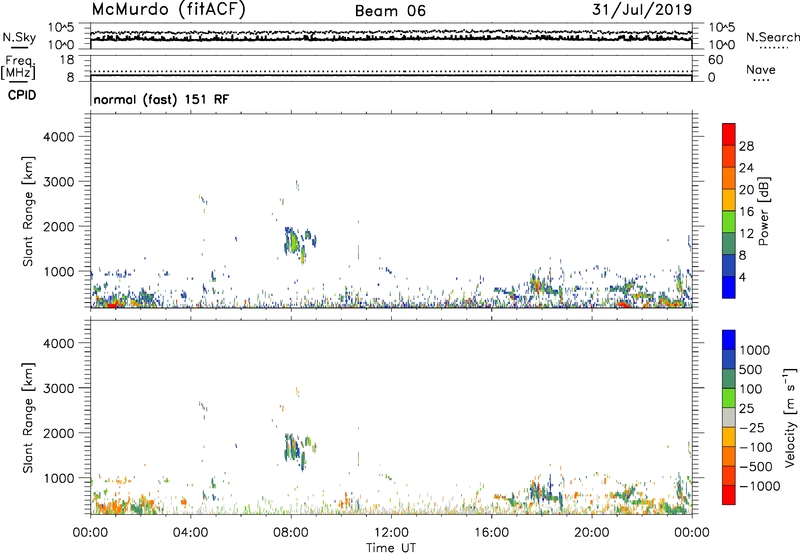Click the dark blue top Velocity colorbar segment
This screenshot has height=554, width=800.
(729, 340)
